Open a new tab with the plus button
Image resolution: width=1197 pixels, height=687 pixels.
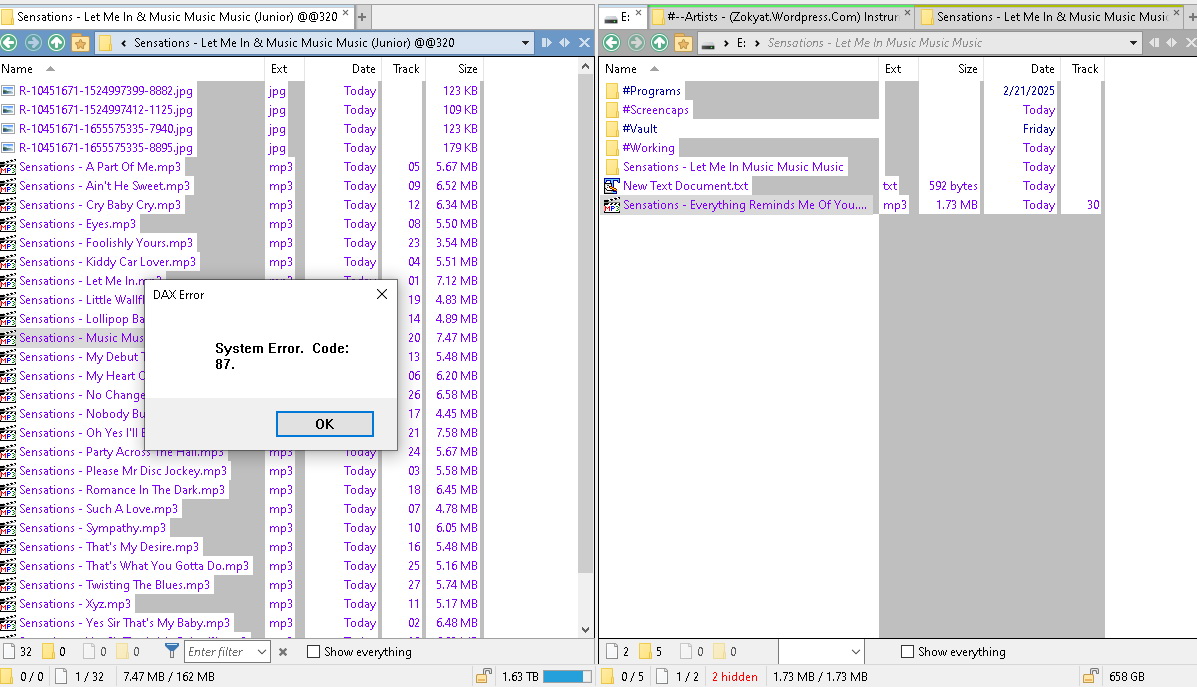[x=362, y=16]
